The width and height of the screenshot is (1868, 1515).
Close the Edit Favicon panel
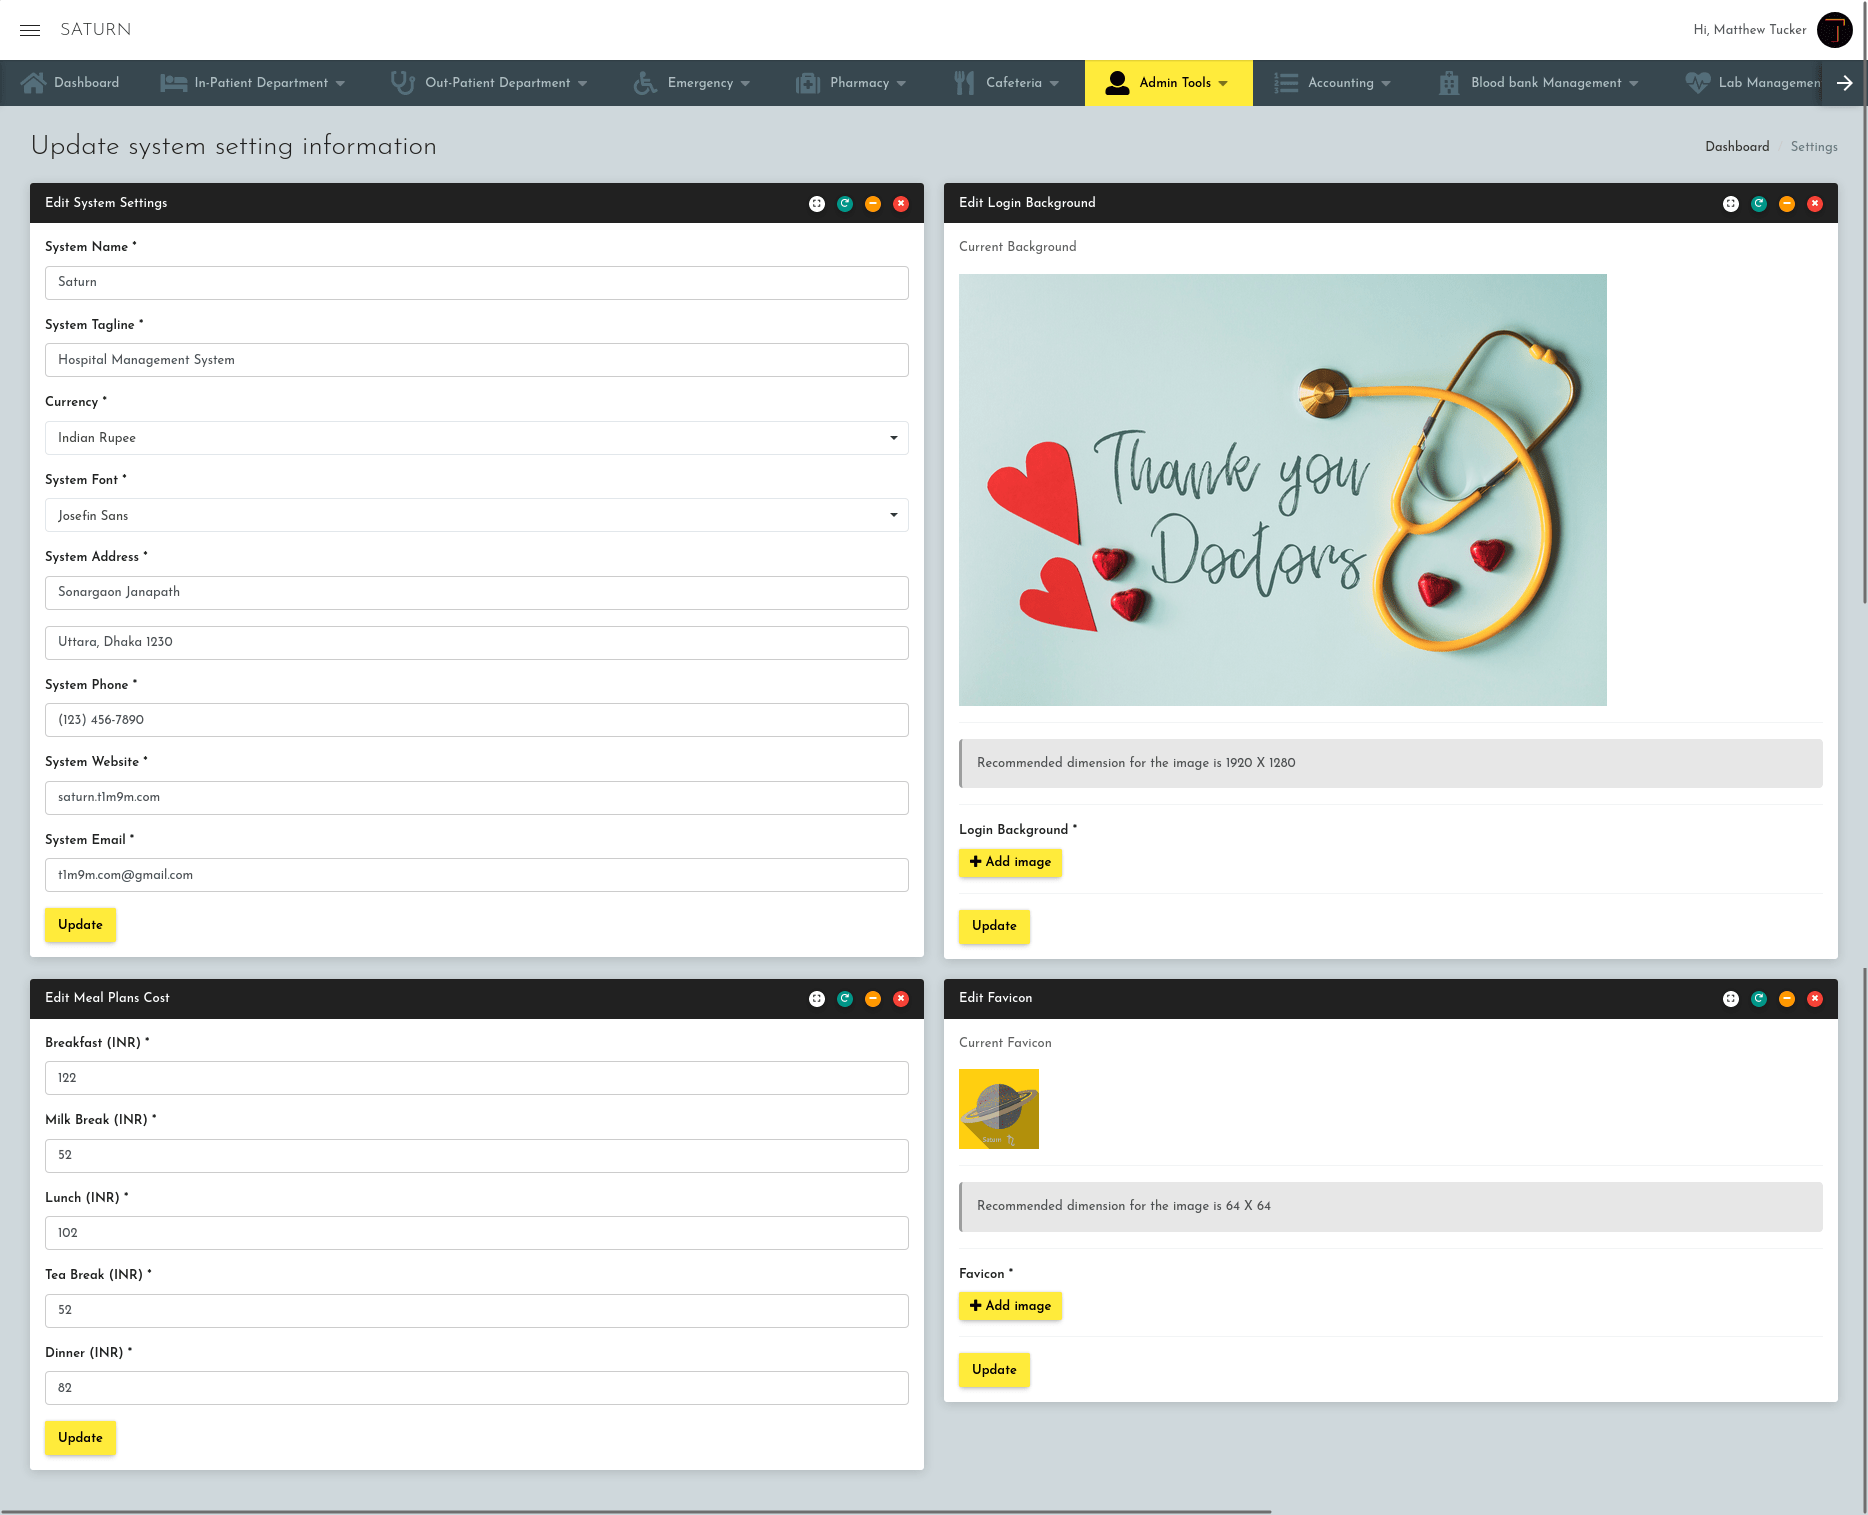1815,998
